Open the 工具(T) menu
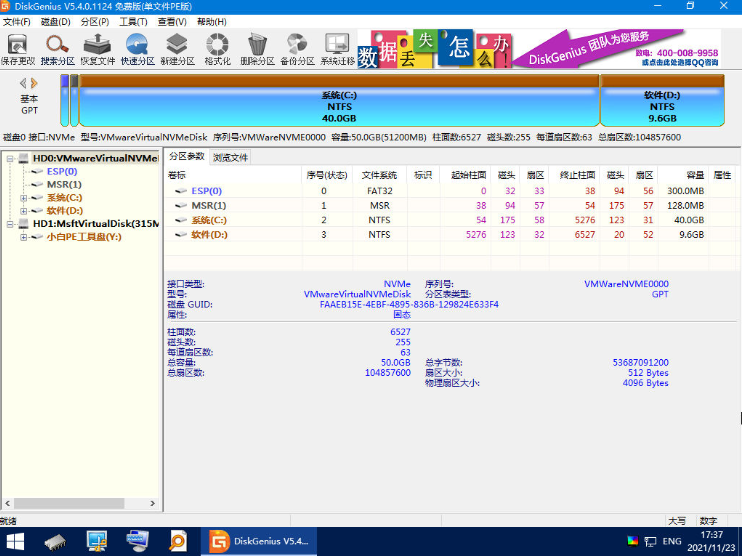This screenshot has width=743, height=556. pos(132,21)
